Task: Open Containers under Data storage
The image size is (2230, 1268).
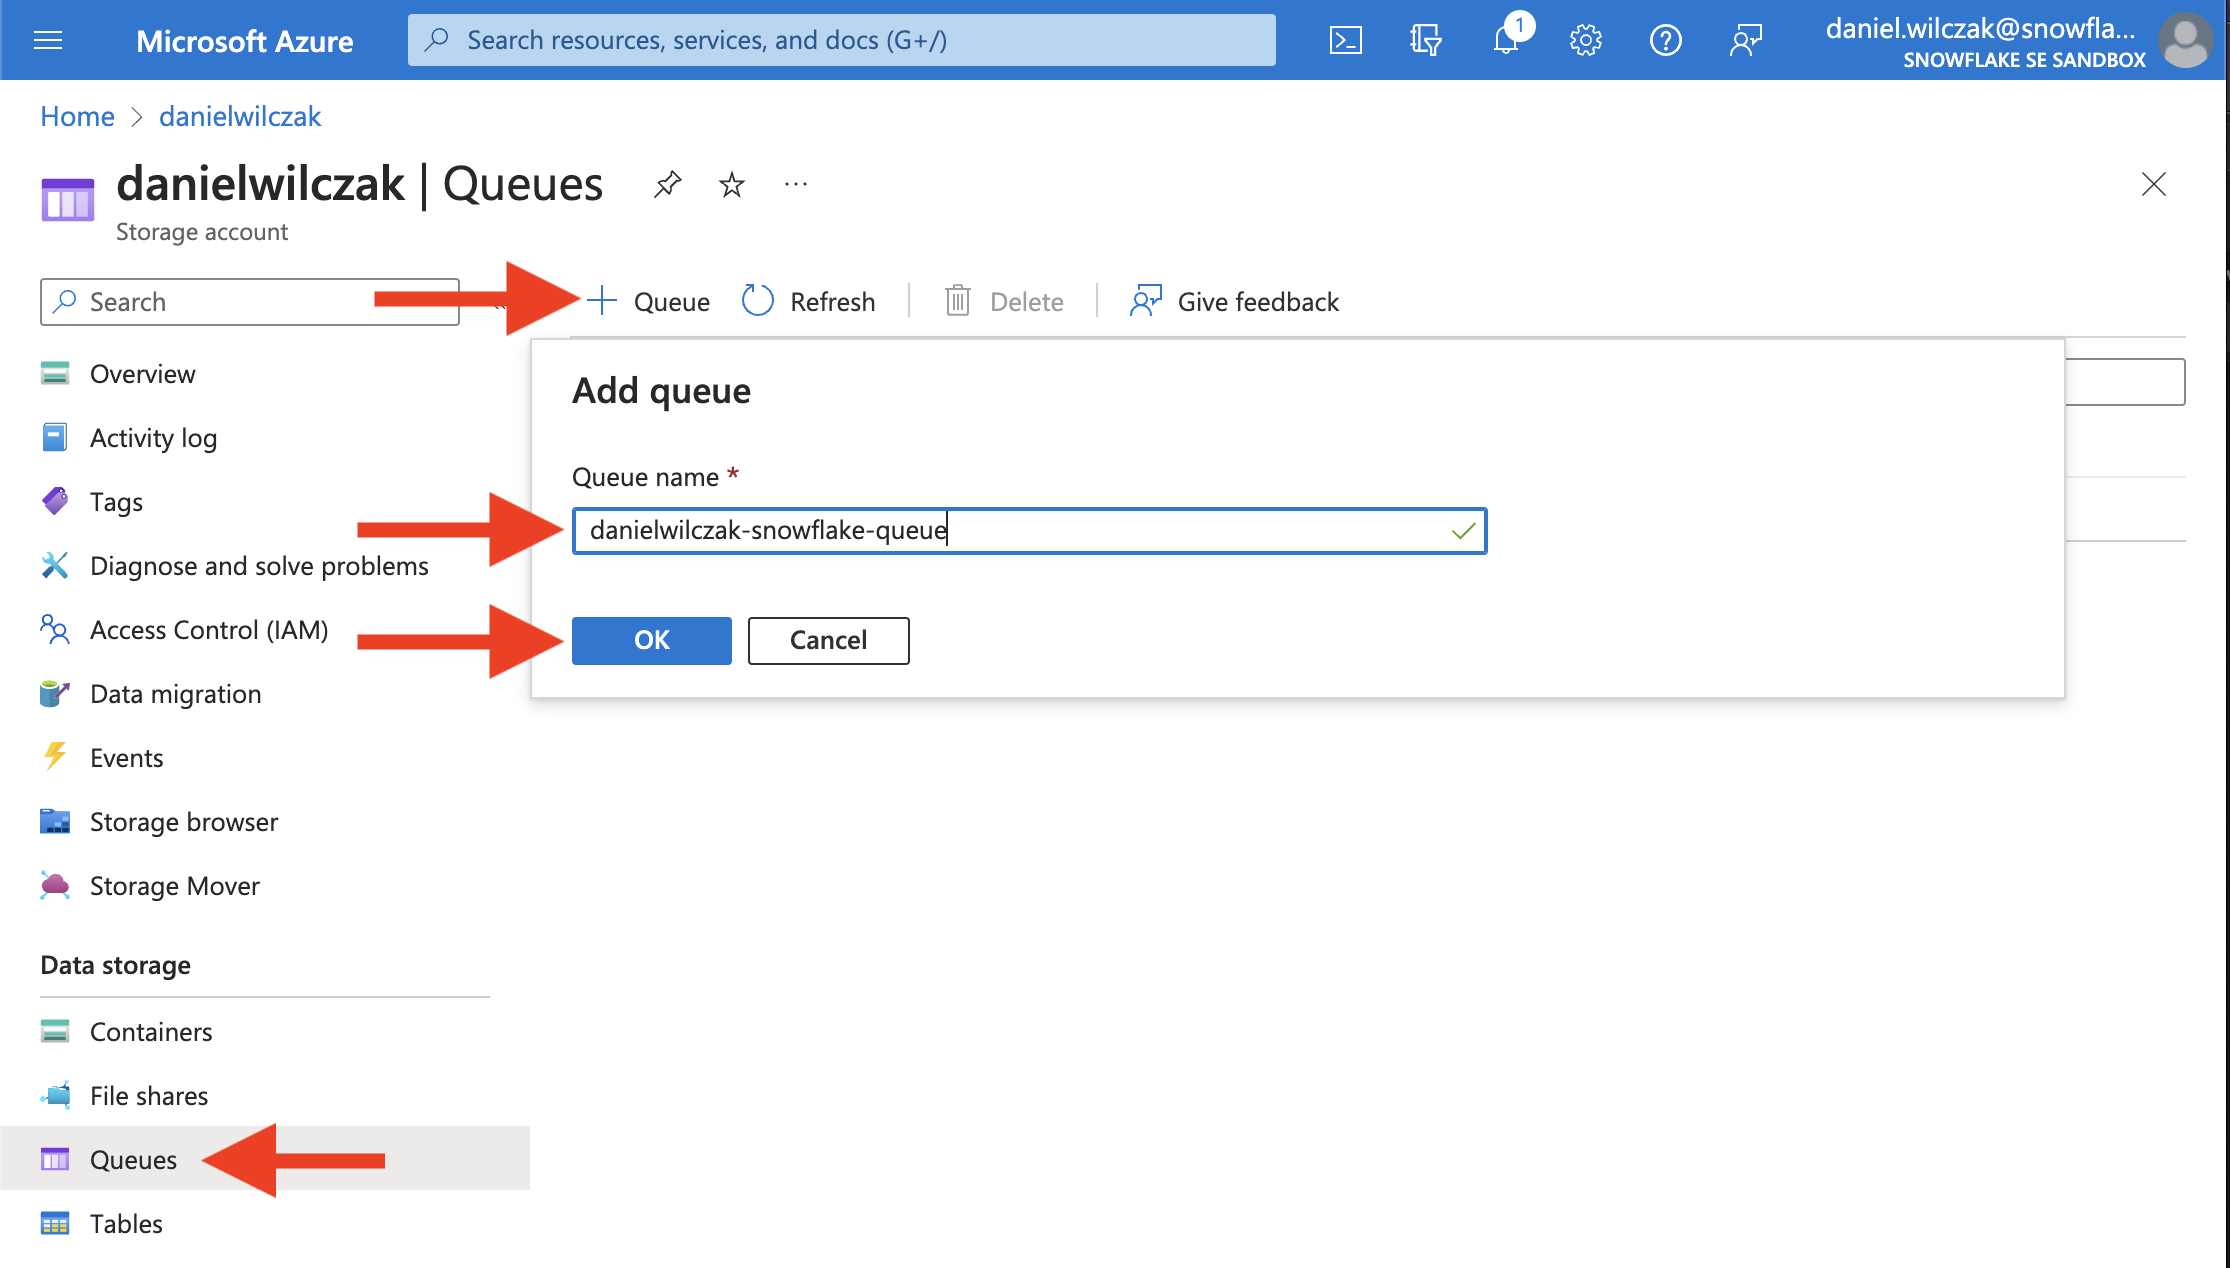Action: pos(150,1032)
